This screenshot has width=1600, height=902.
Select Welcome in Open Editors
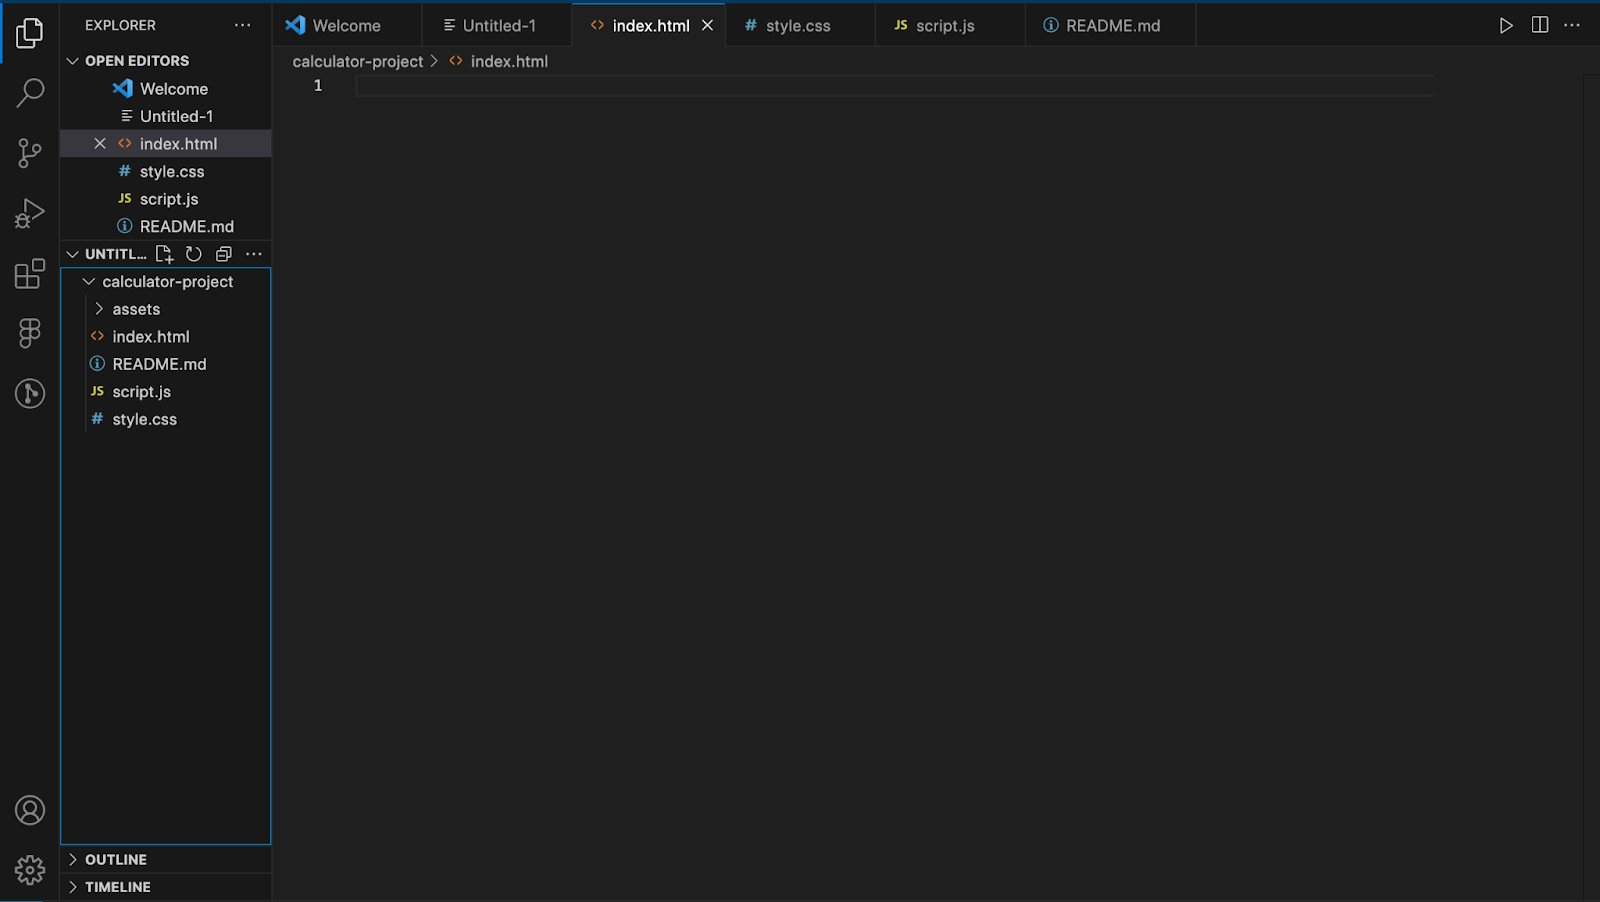click(166, 89)
